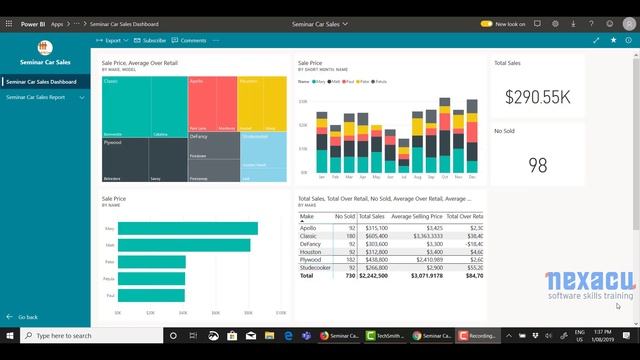Open the help question mark icon
This screenshot has height=360, width=640.
tap(591, 24)
